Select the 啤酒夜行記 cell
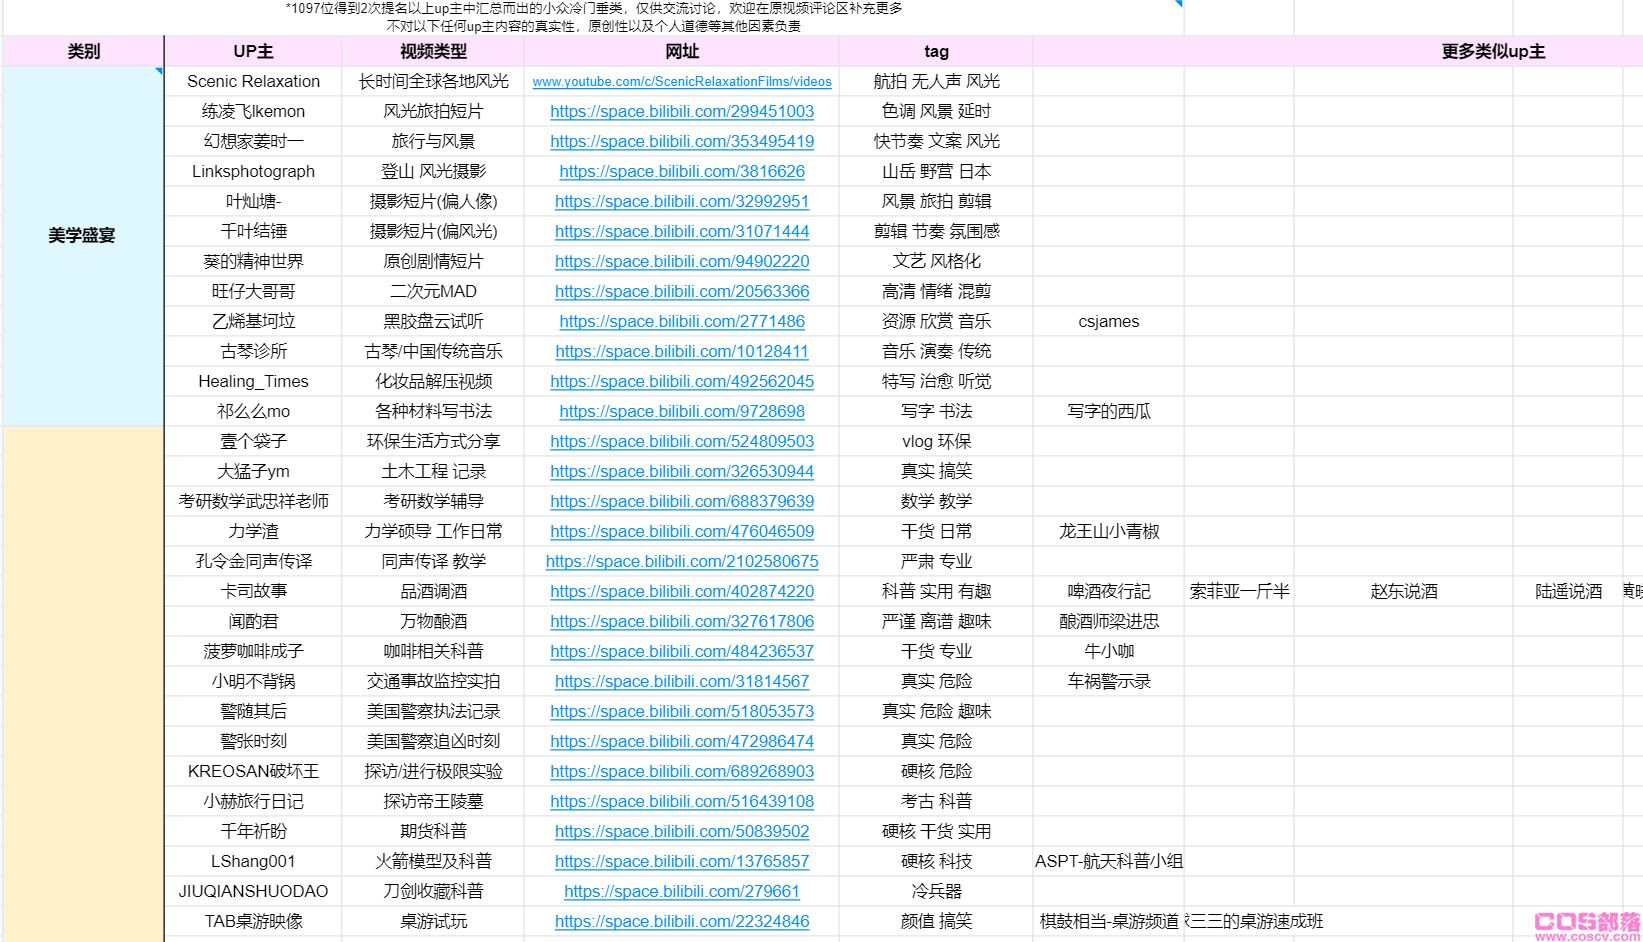Screen dimensions: 1643x942 [1109, 592]
